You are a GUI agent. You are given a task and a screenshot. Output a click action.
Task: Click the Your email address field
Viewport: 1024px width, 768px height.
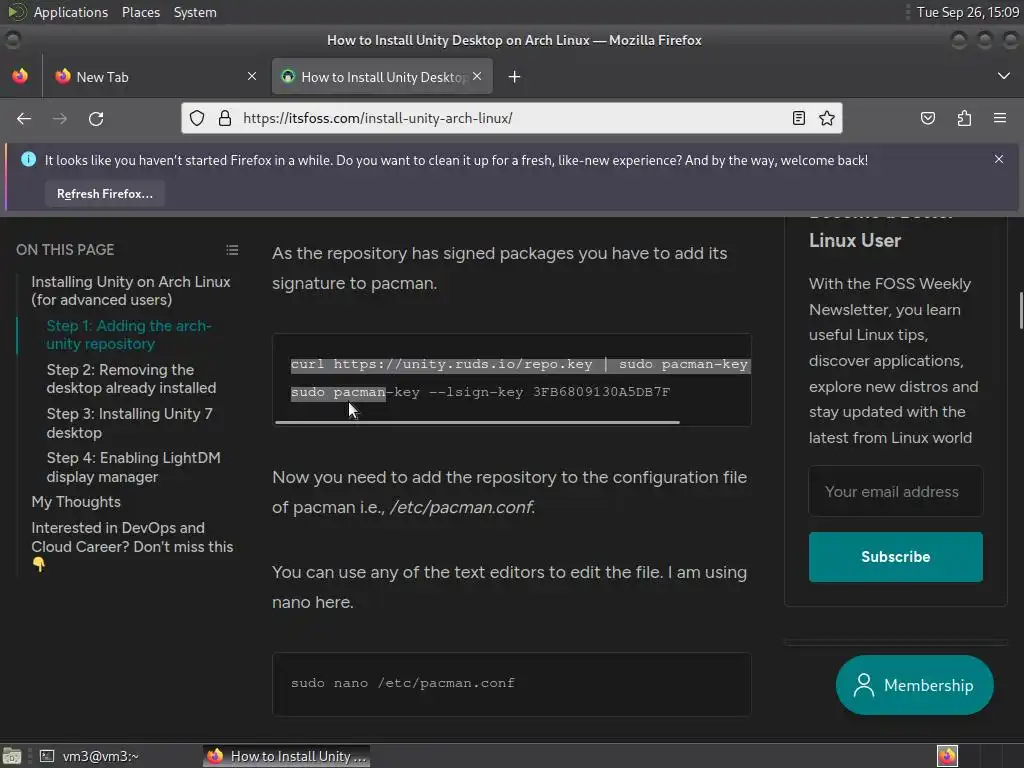pos(895,492)
